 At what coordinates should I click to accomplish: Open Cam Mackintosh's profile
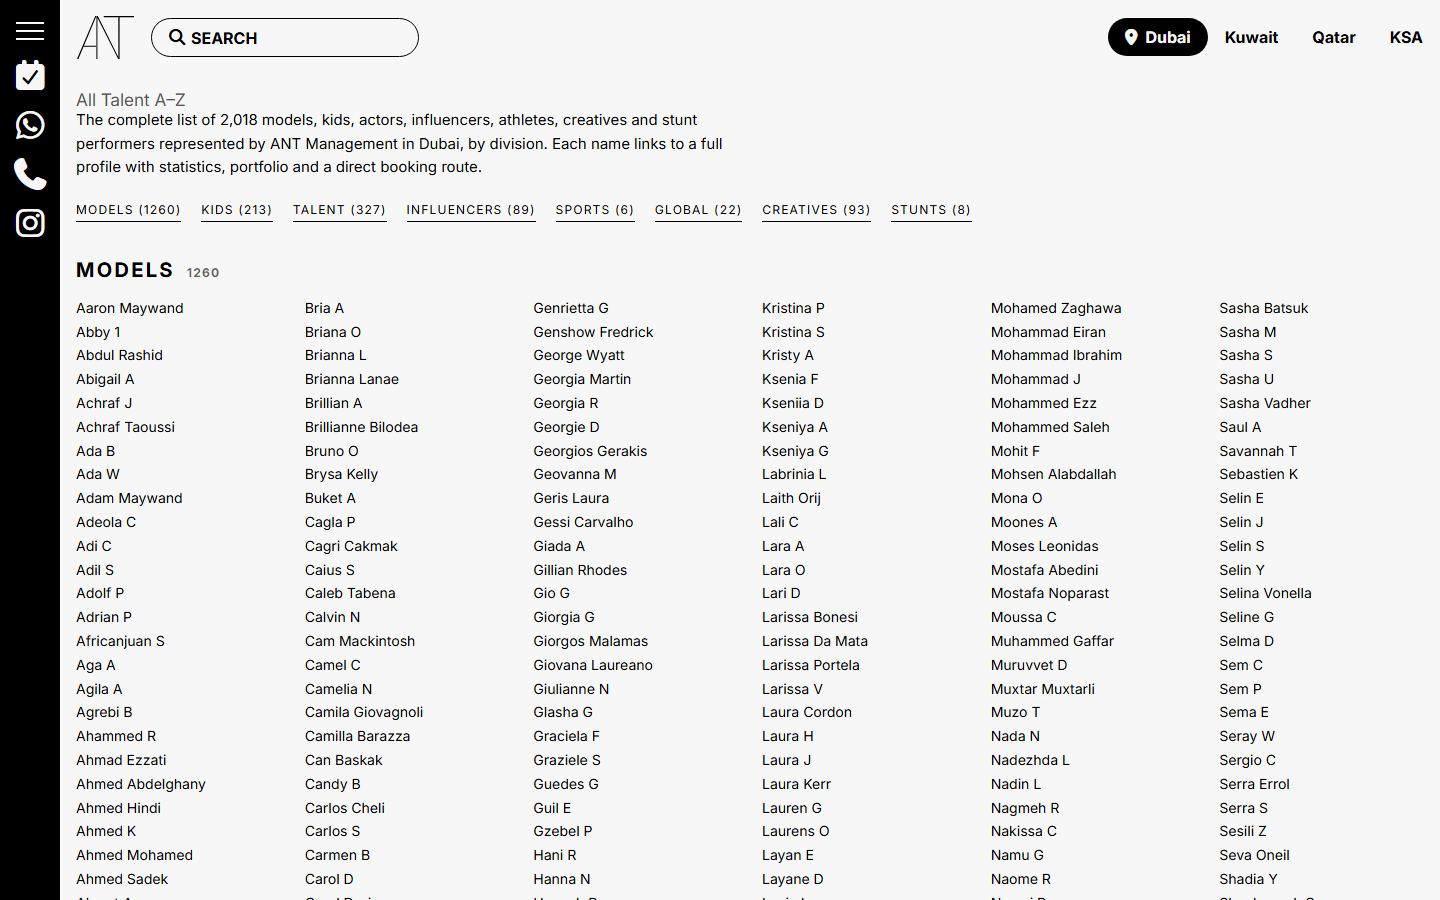coord(360,641)
